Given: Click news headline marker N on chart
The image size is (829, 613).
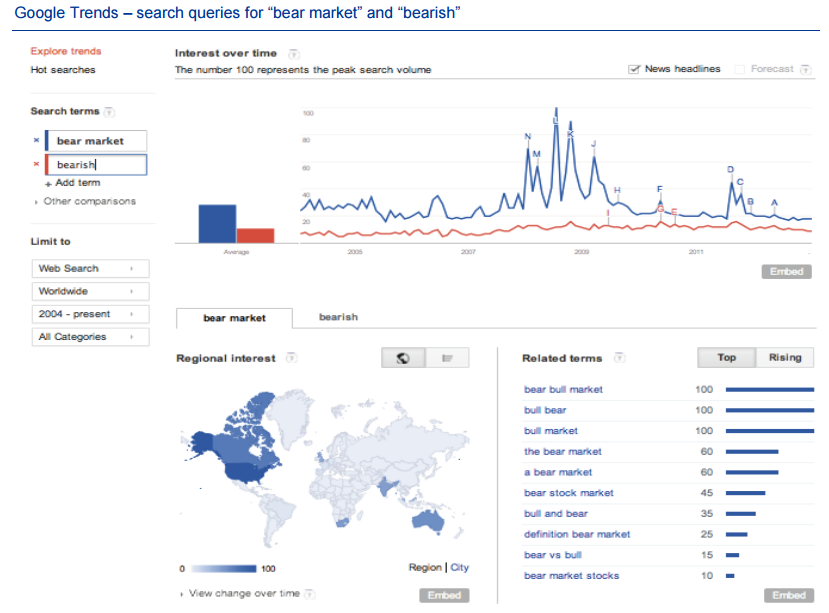Looking at the screenshot, I should pos(528,136).
